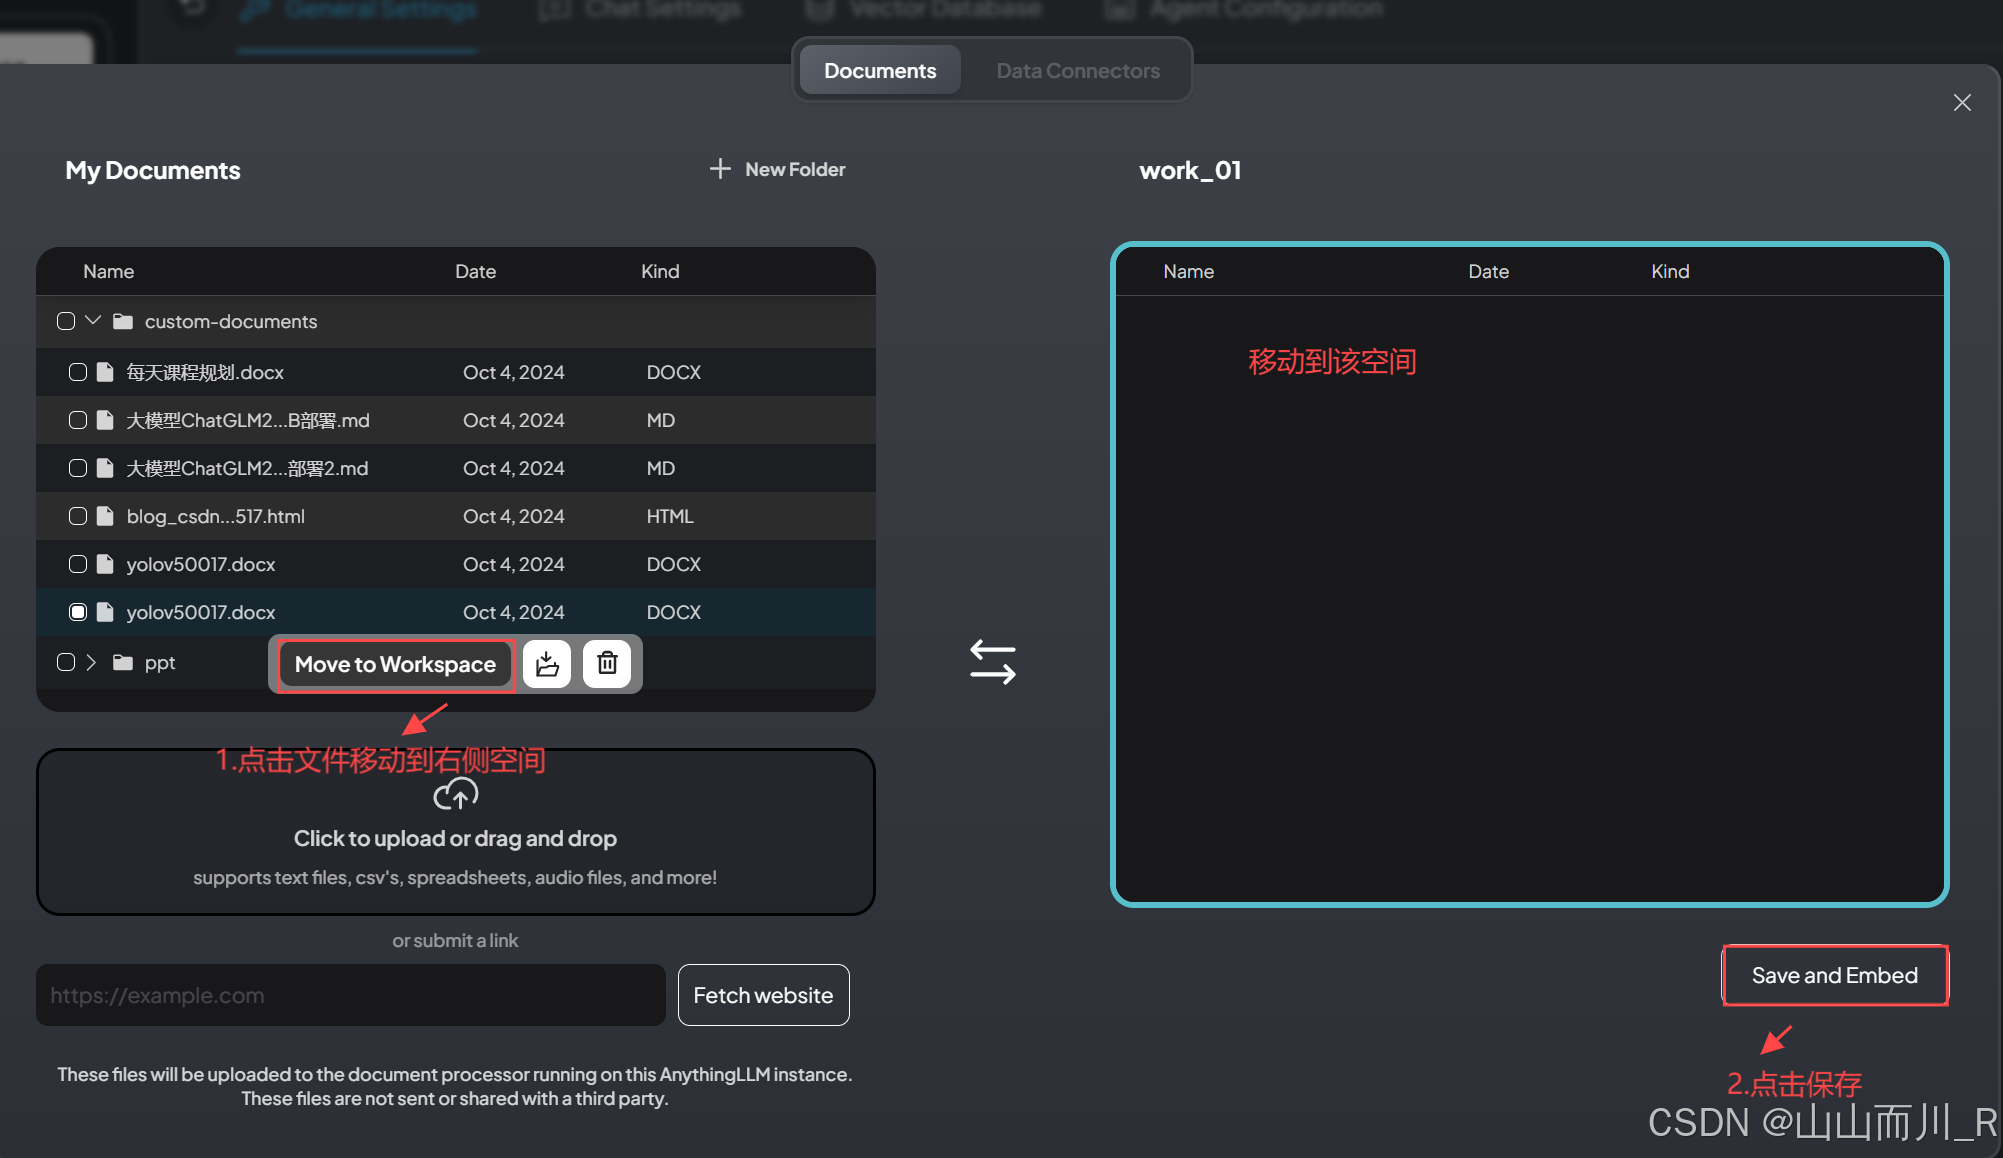Image resolution: width=2003 pixels, height=1158 pixels.
Task: Click file icon of 每天课程规划.docx
Action: coord(105,372)
